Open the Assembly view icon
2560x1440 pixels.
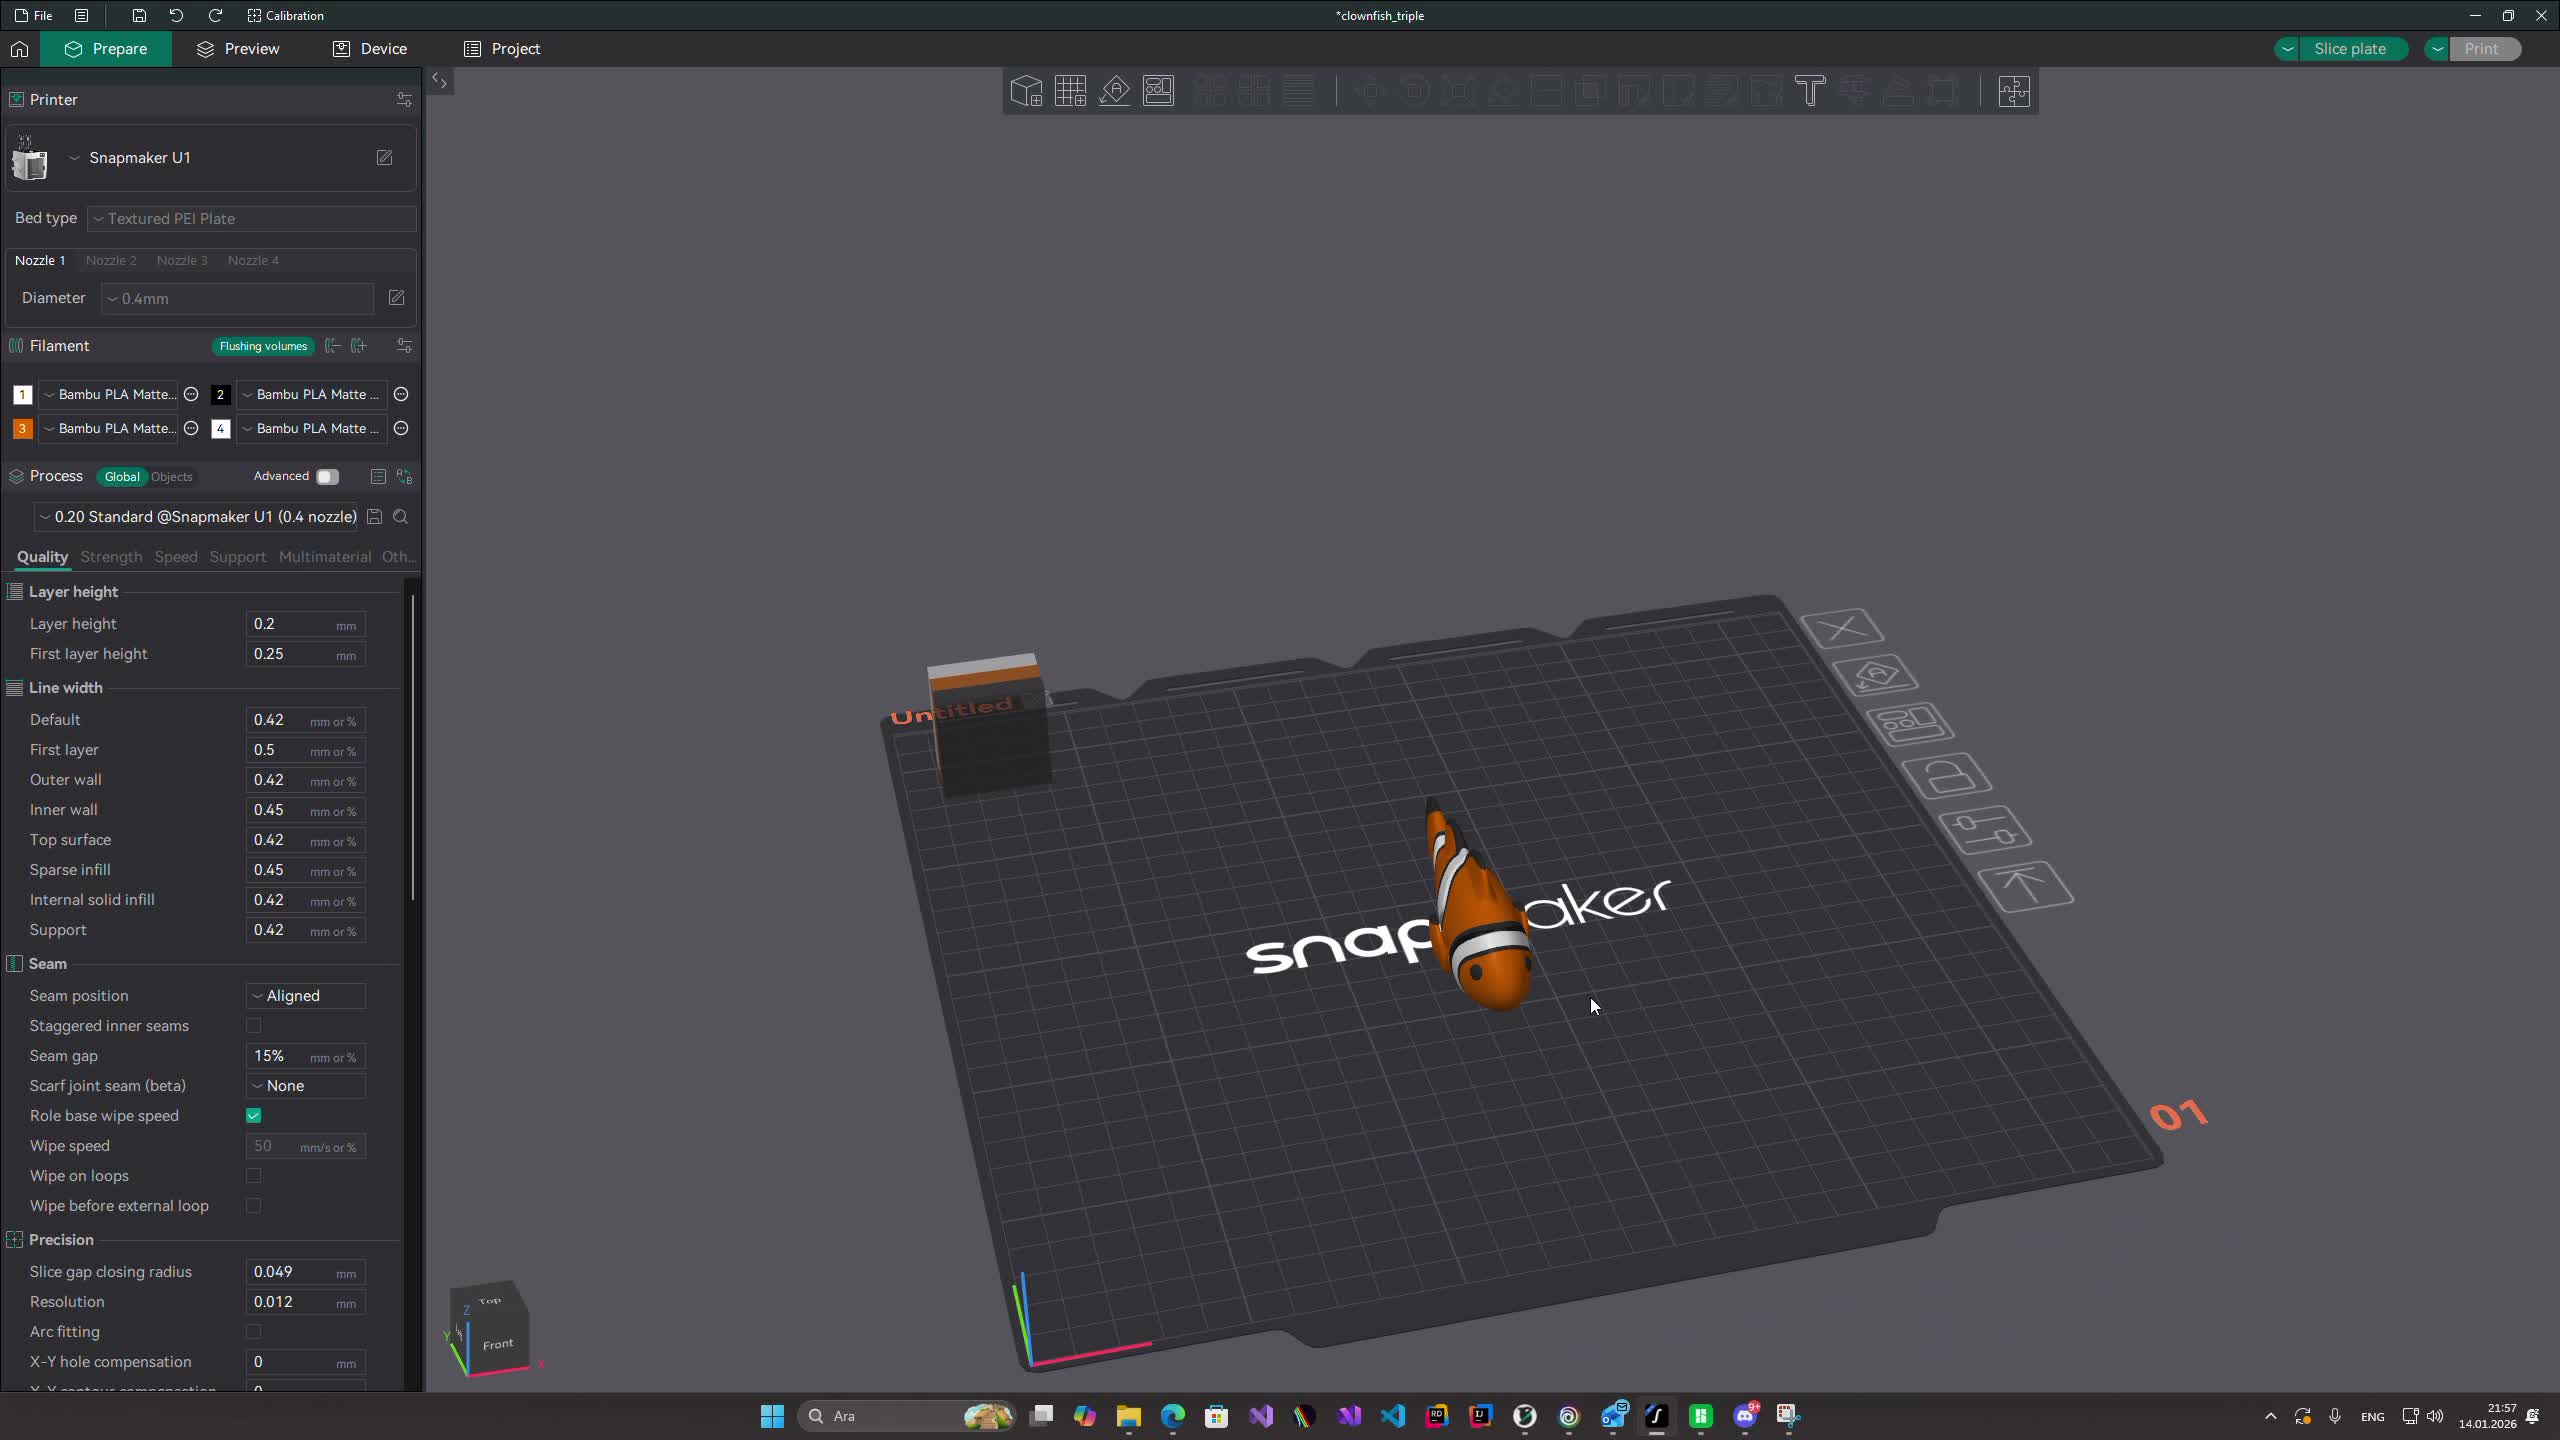(x=2013, y=91)
